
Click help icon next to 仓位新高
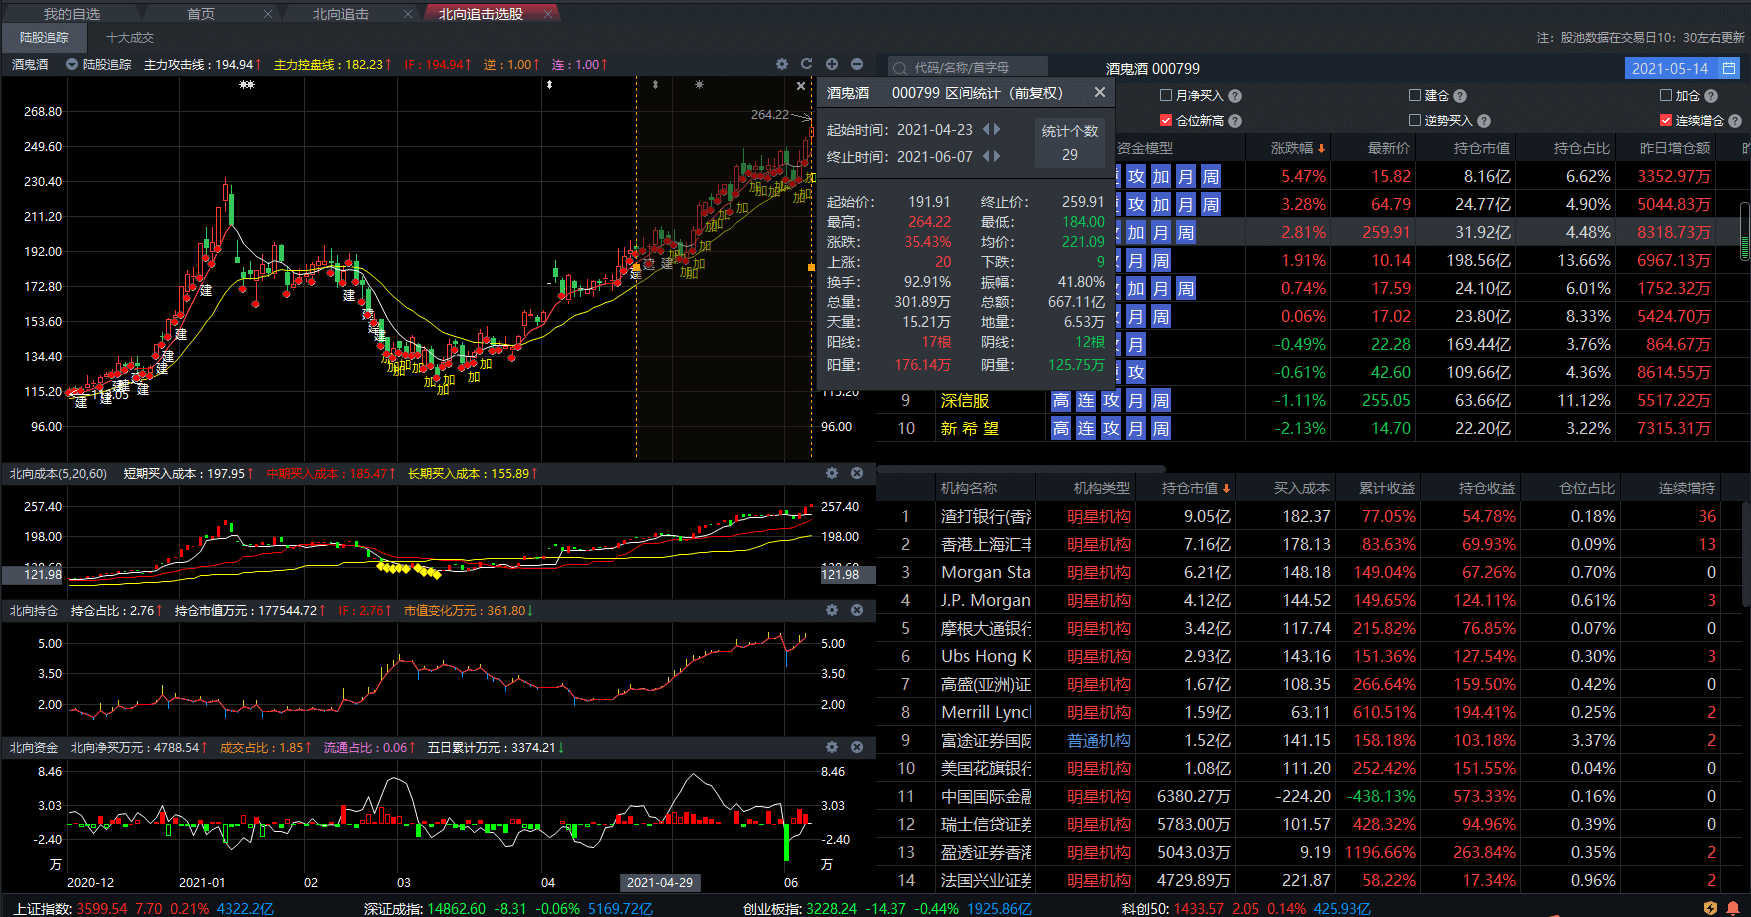pos(1235,121)
